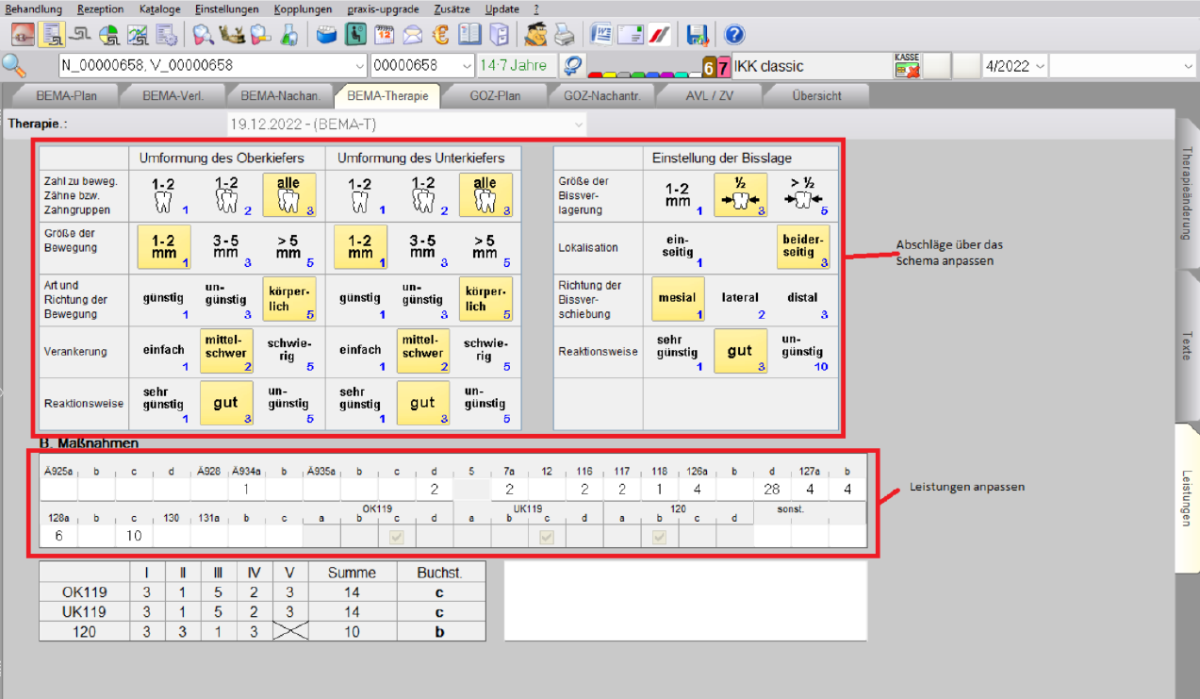Click the printer icon in toolbar
Viewport: 1200px width, 699px height.
(565, 35)
